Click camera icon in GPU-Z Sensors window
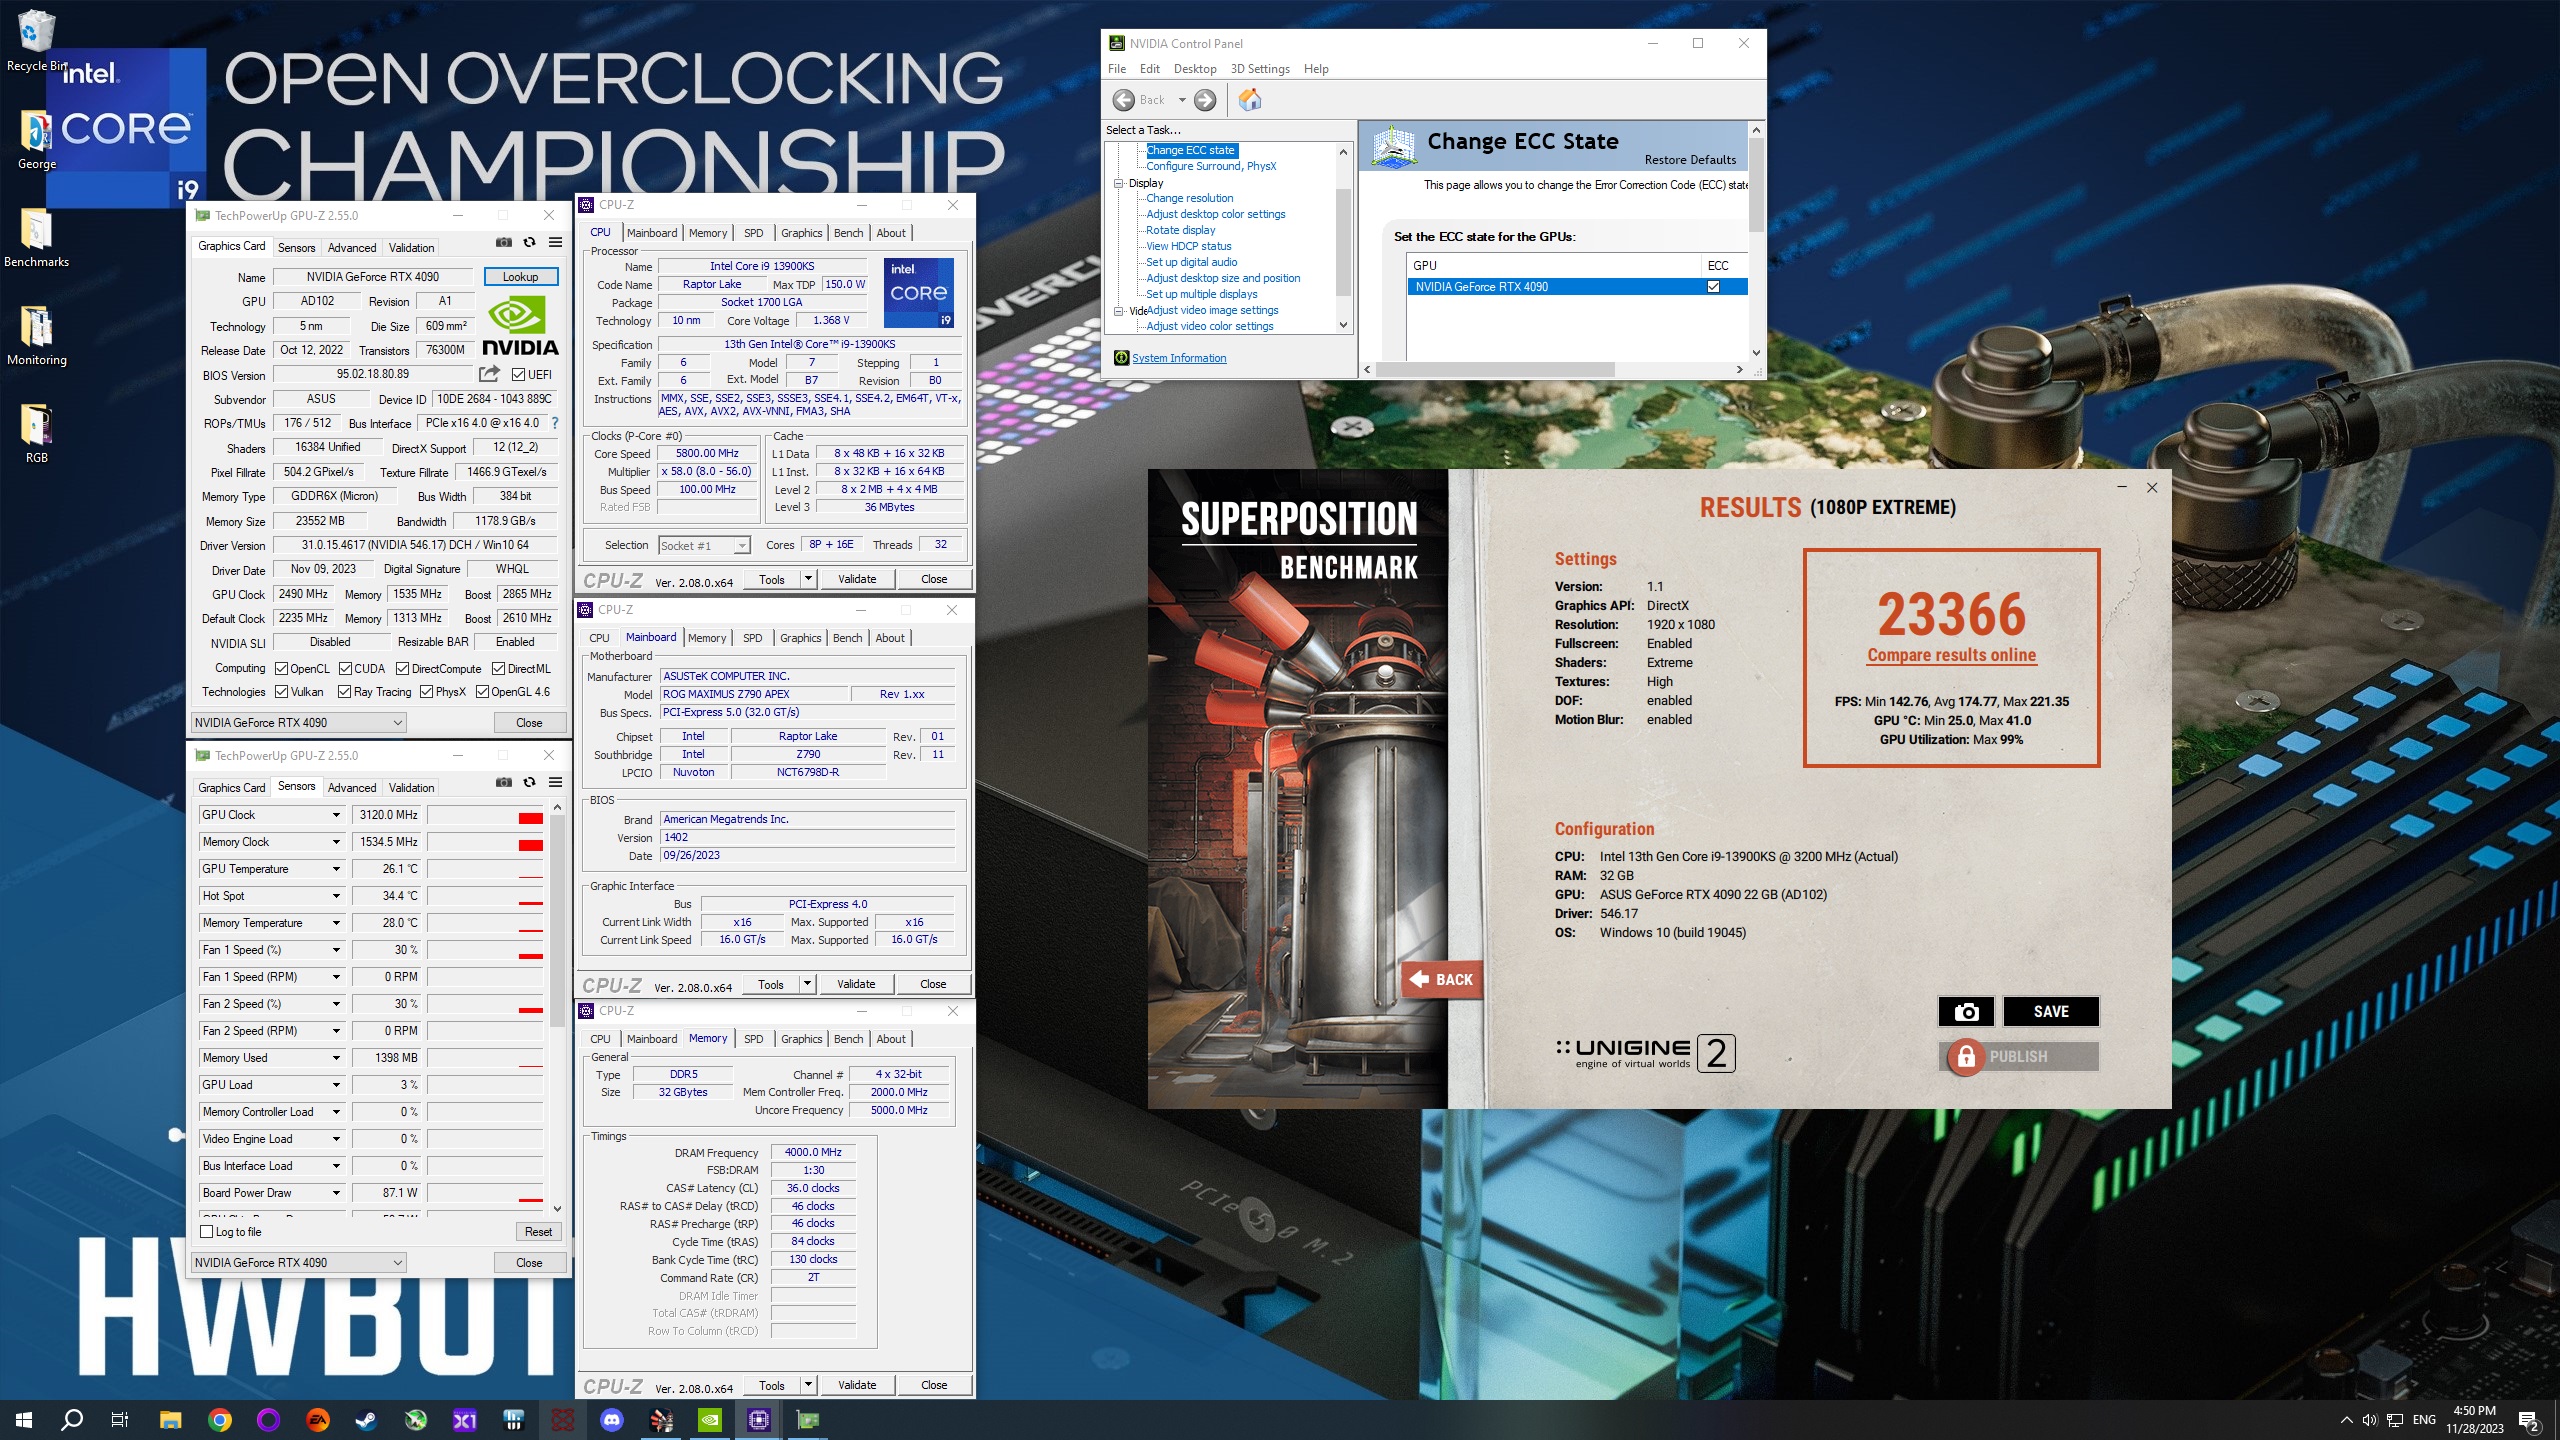The height and width of the screenshot is (1440, 2560). coord(503,783)
